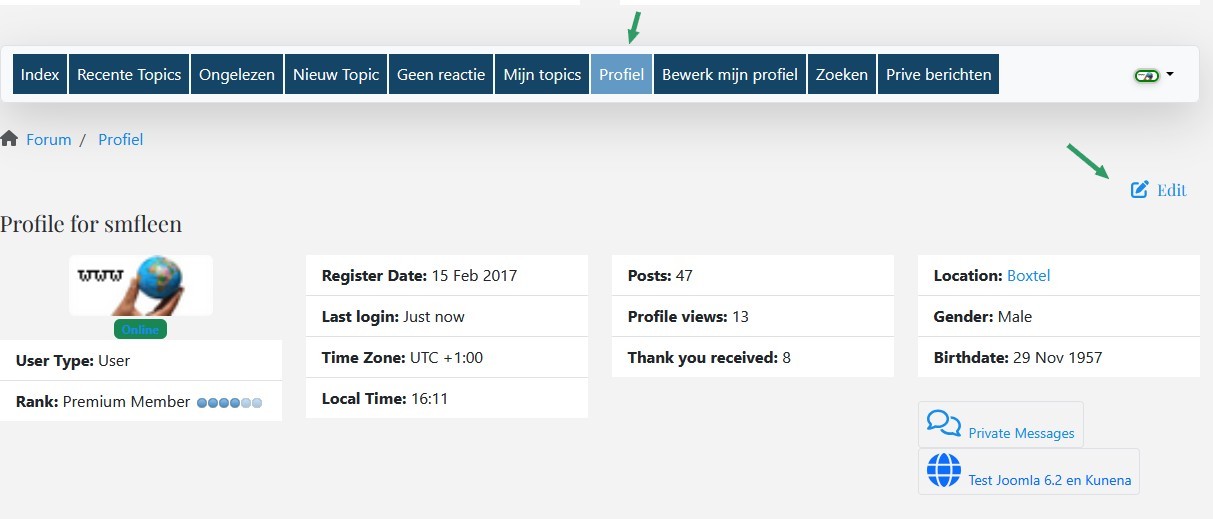Click the green status icon in menu bar
The width and height of the screenshot is (1213, 519).
tap(1146, 75)
